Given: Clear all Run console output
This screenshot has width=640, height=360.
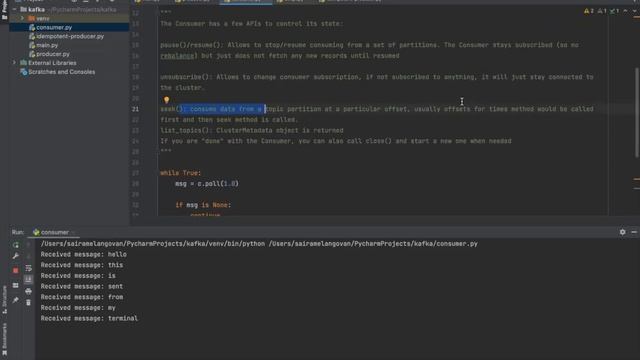Looking at the screenshot, I should pyautogui.click(x=28, y=302).
